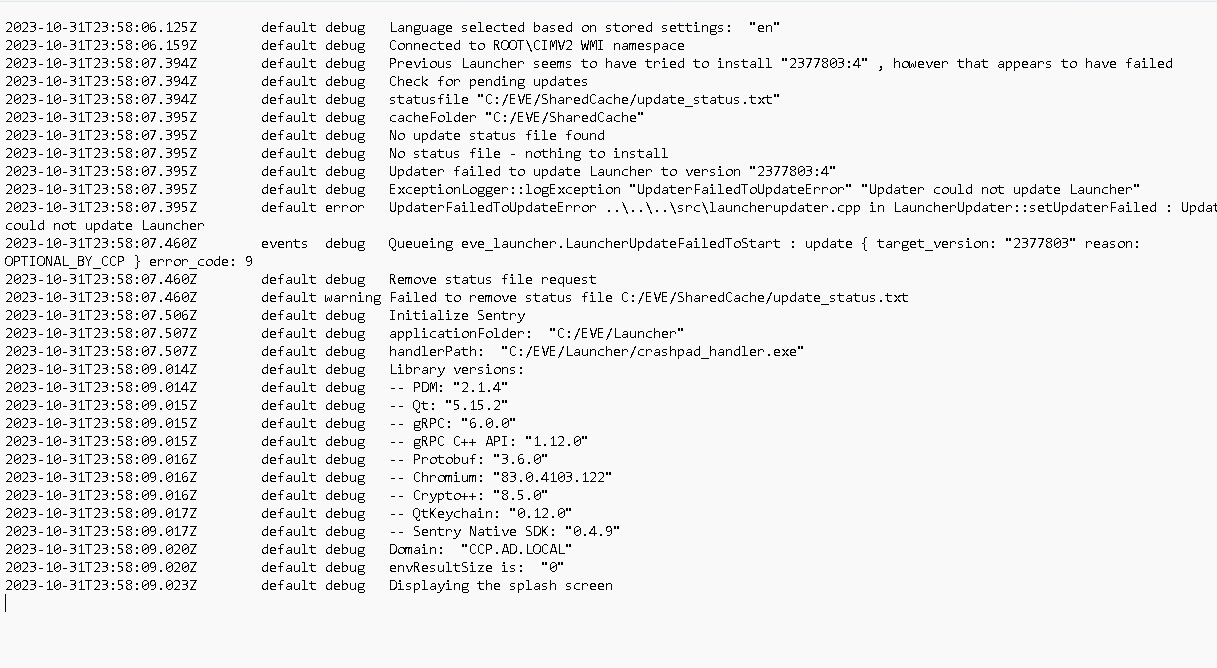Click the crashpad_handler.exe handlerPath text

(x=596, y=351)
